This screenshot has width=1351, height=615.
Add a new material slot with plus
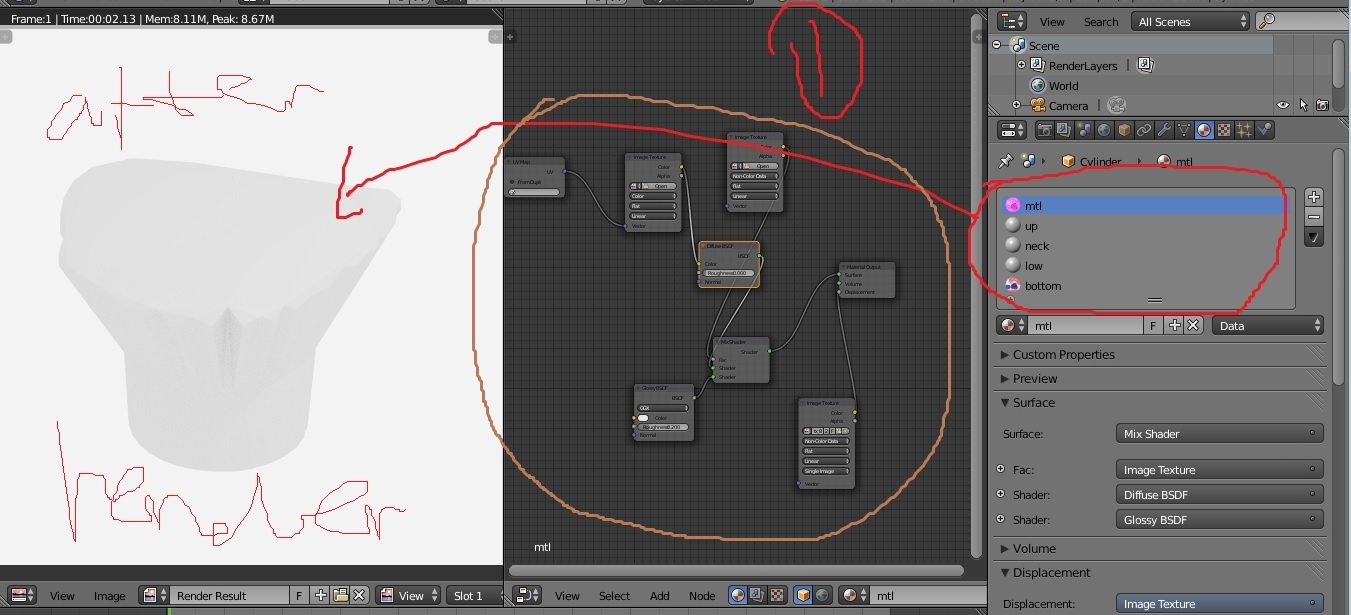[x=1314, y=197]
